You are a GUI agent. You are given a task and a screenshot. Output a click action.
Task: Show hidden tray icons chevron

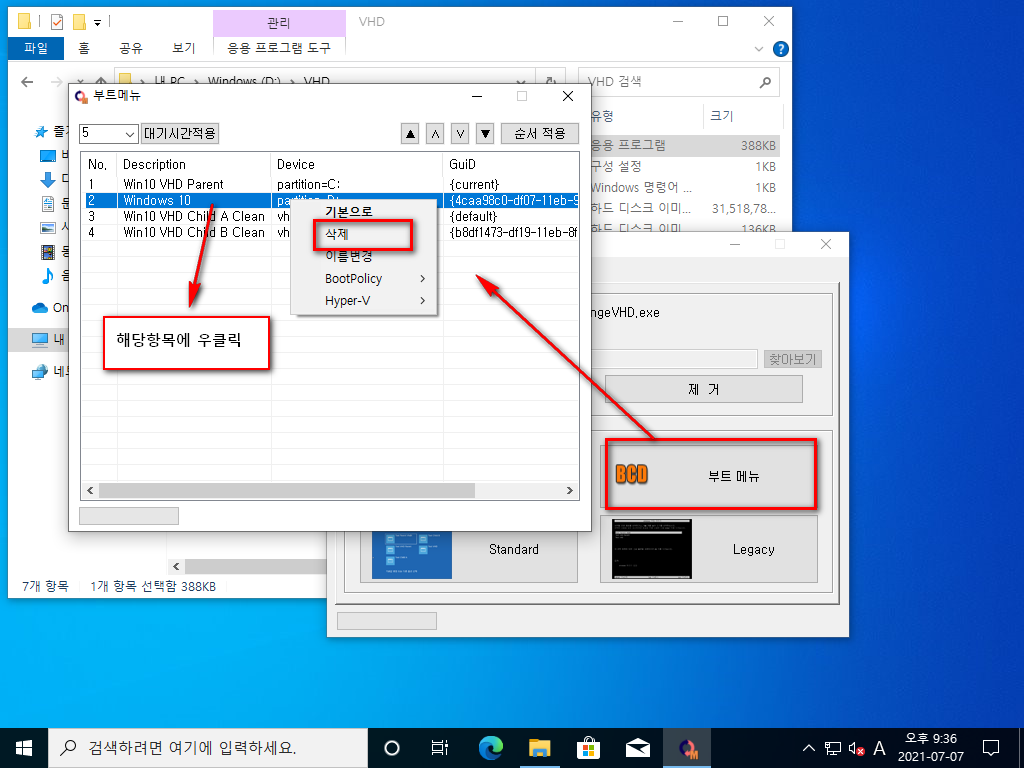(808, 748)
